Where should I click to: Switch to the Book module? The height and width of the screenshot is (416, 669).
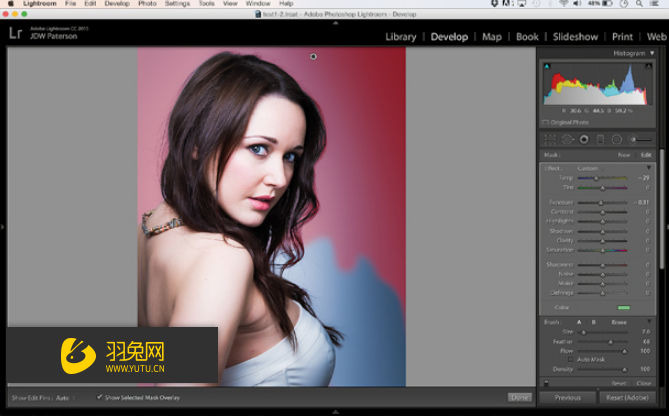(527, 37)
